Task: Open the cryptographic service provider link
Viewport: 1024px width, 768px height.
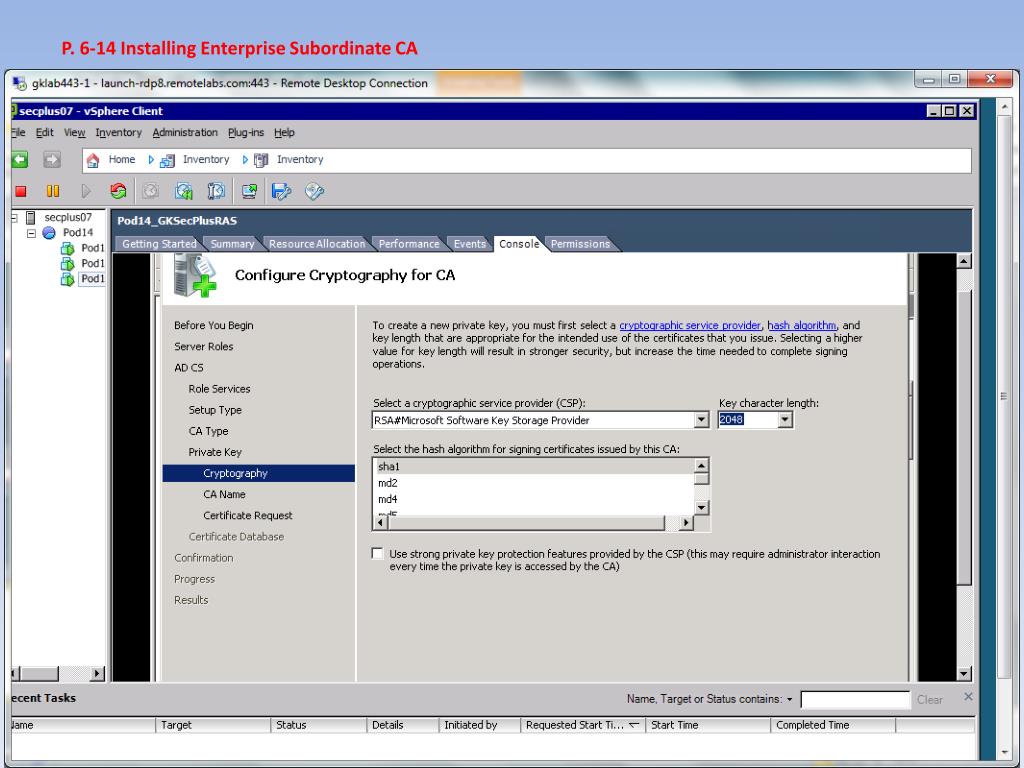Action: pos(690,325)
